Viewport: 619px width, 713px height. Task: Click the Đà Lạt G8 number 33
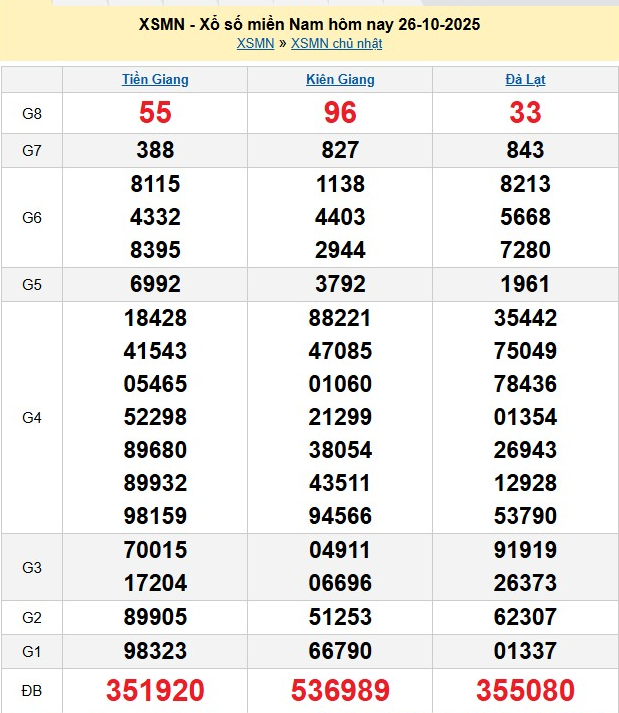click(525, 113)
